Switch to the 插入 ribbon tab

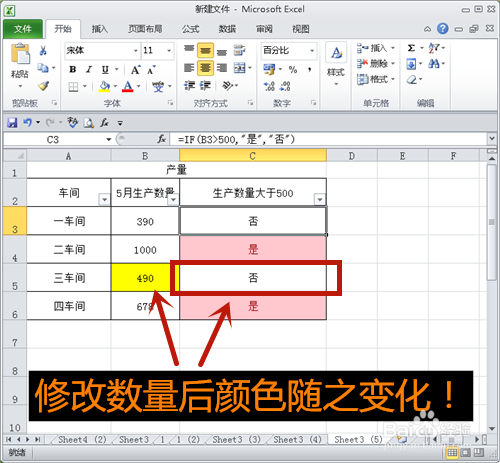100,29
